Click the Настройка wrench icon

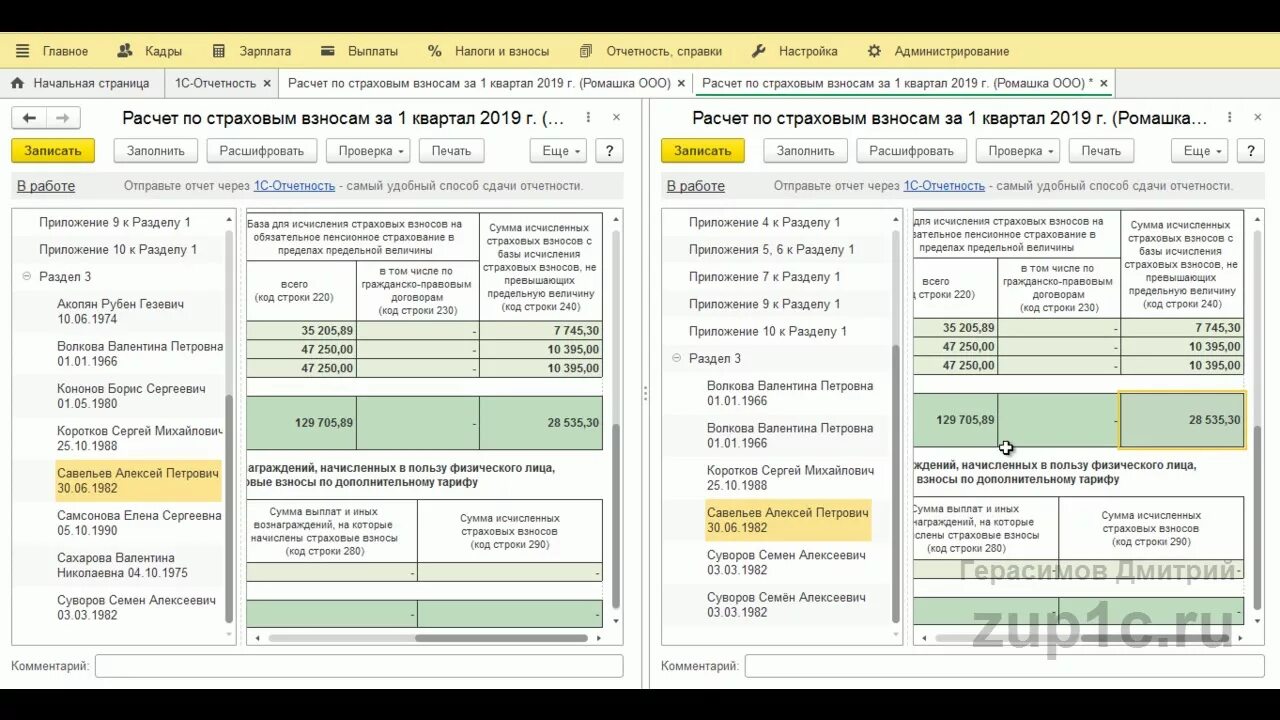tap(759, 51)
